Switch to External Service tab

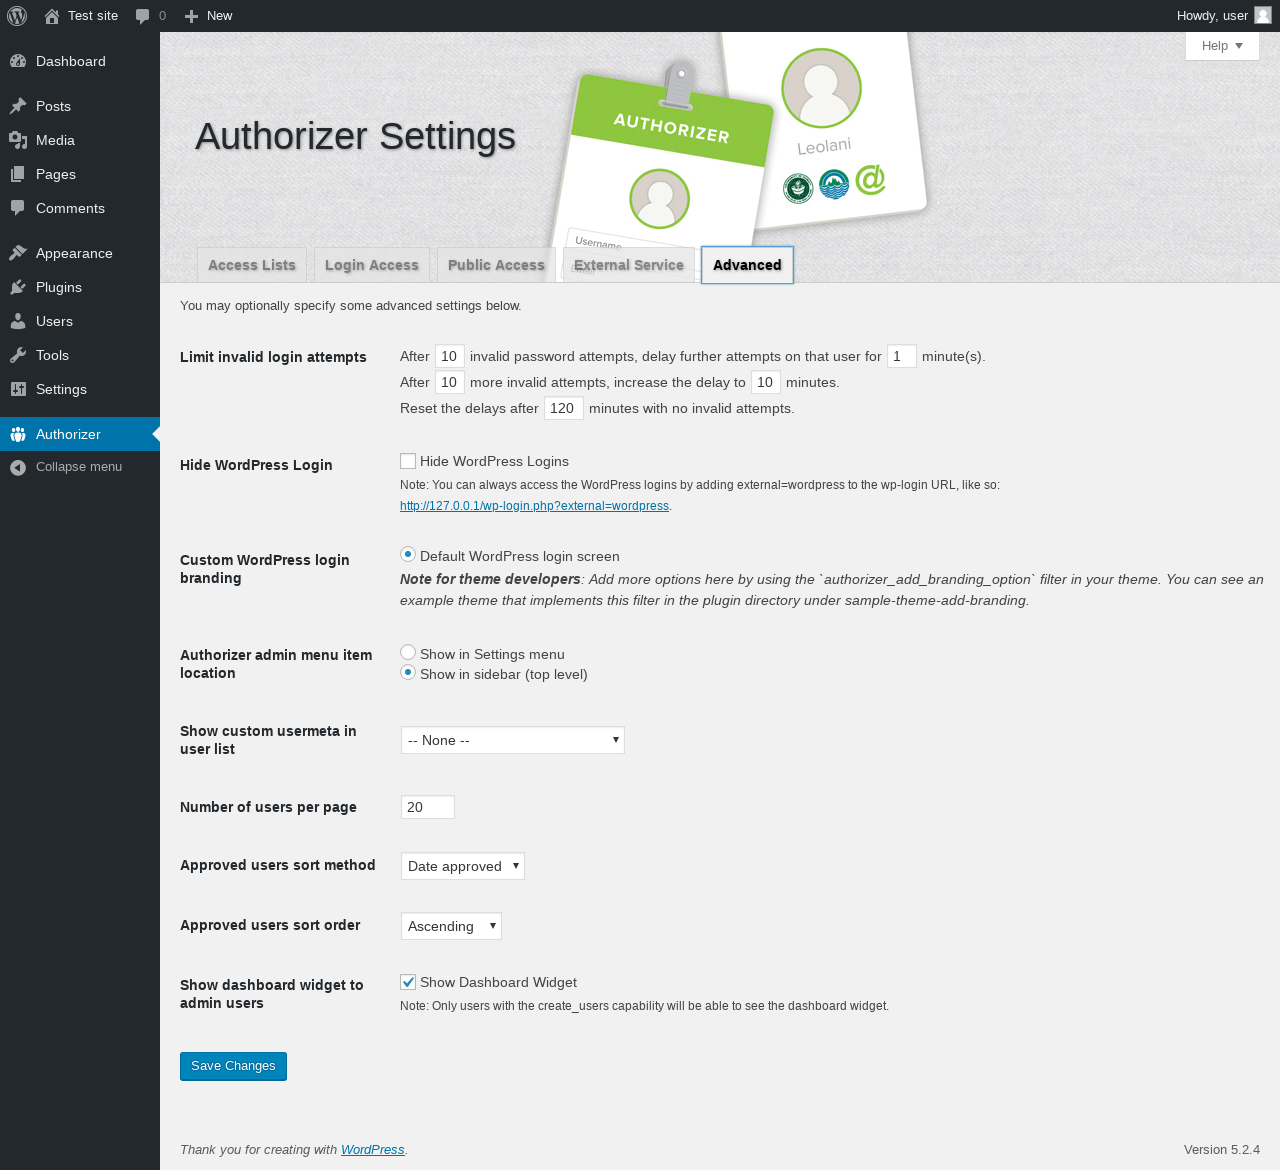pos(629,265)
